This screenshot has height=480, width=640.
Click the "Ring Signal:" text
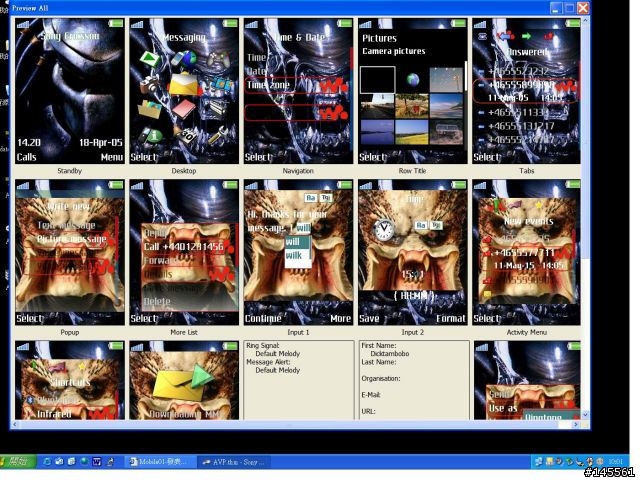tap(262, 345)
